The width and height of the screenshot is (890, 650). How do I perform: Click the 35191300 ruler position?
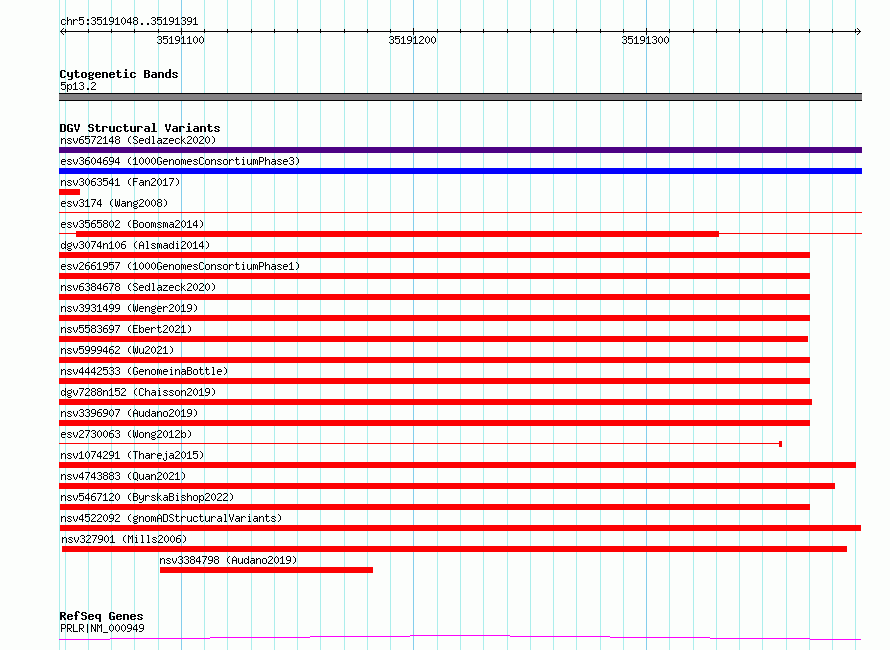645,40
